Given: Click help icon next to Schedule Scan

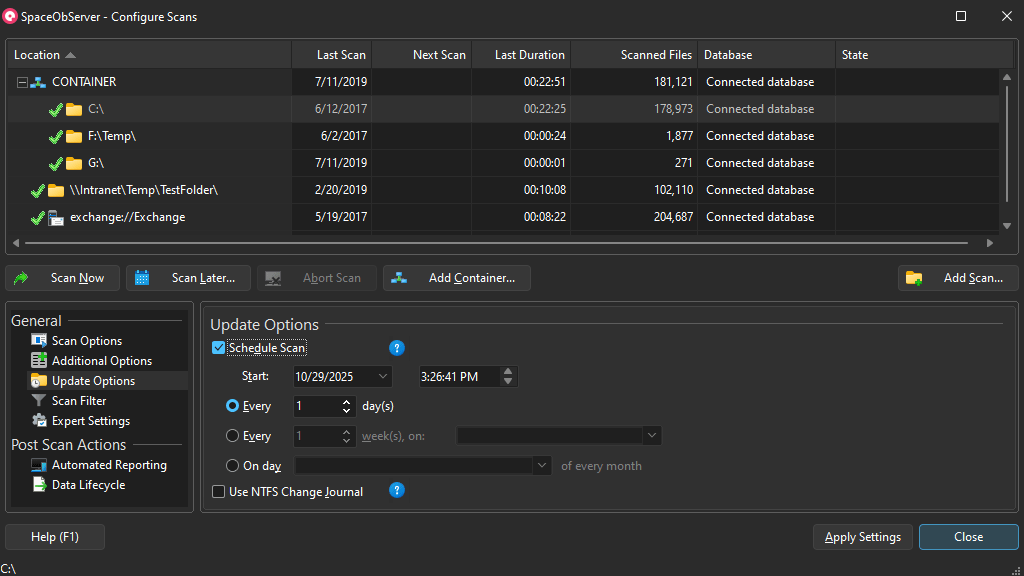Looking at the screenshot, I should (x=397, y=348).
